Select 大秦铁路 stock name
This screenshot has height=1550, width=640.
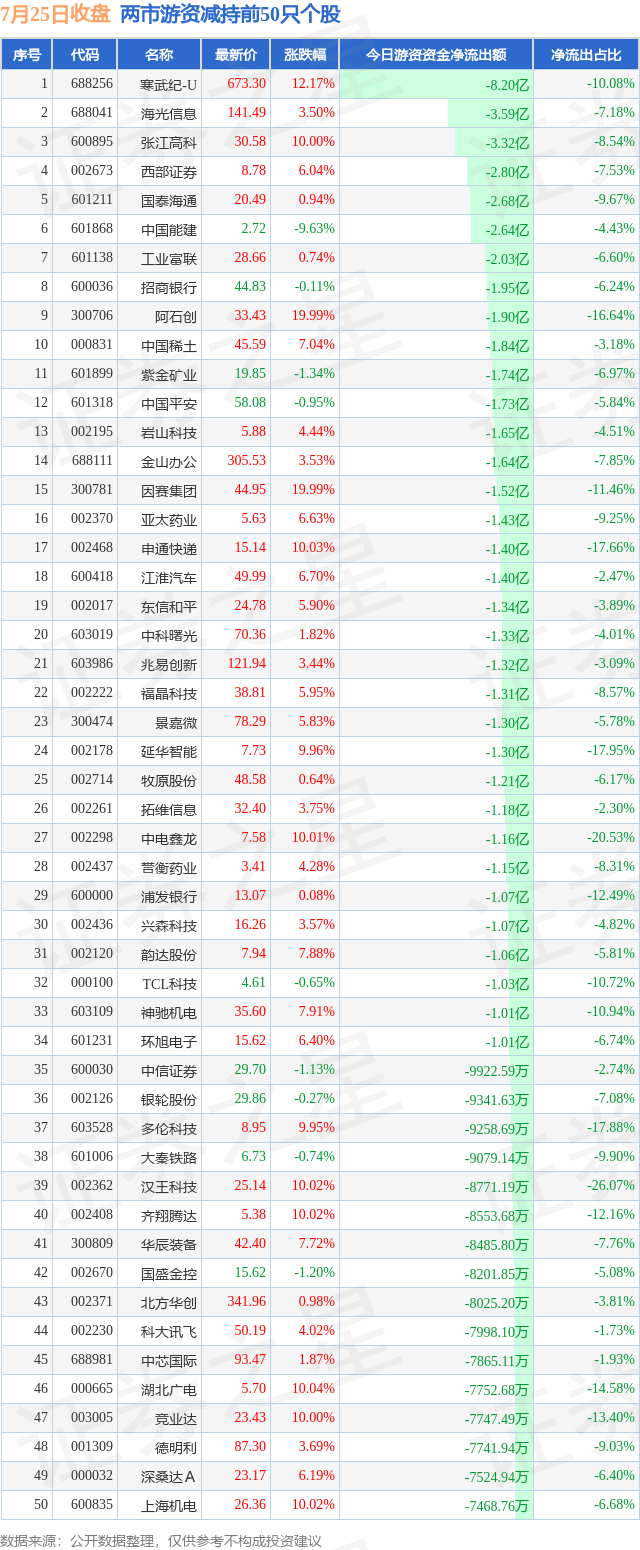[x=169, y=1157]
